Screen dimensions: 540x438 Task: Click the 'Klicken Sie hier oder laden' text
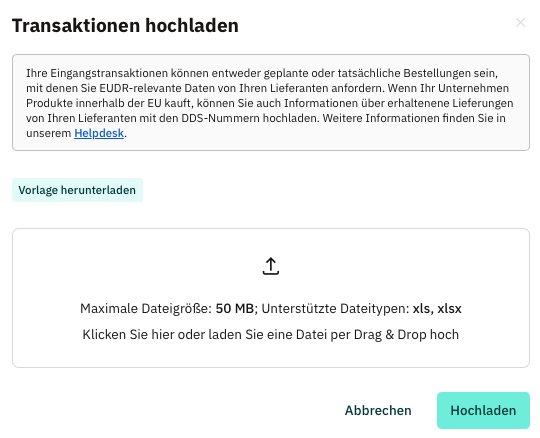click(162, 335)
